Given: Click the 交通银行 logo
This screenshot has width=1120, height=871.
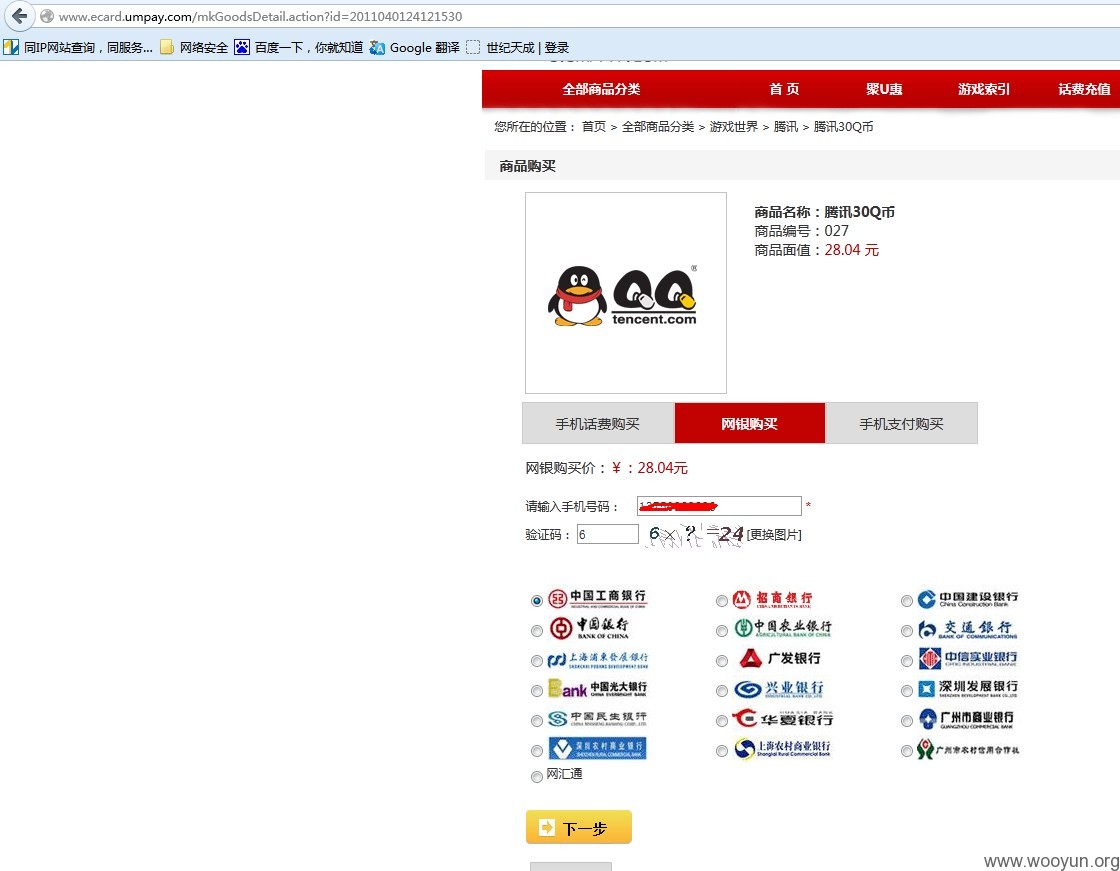Looking at the screenshot, I should 968,629.
